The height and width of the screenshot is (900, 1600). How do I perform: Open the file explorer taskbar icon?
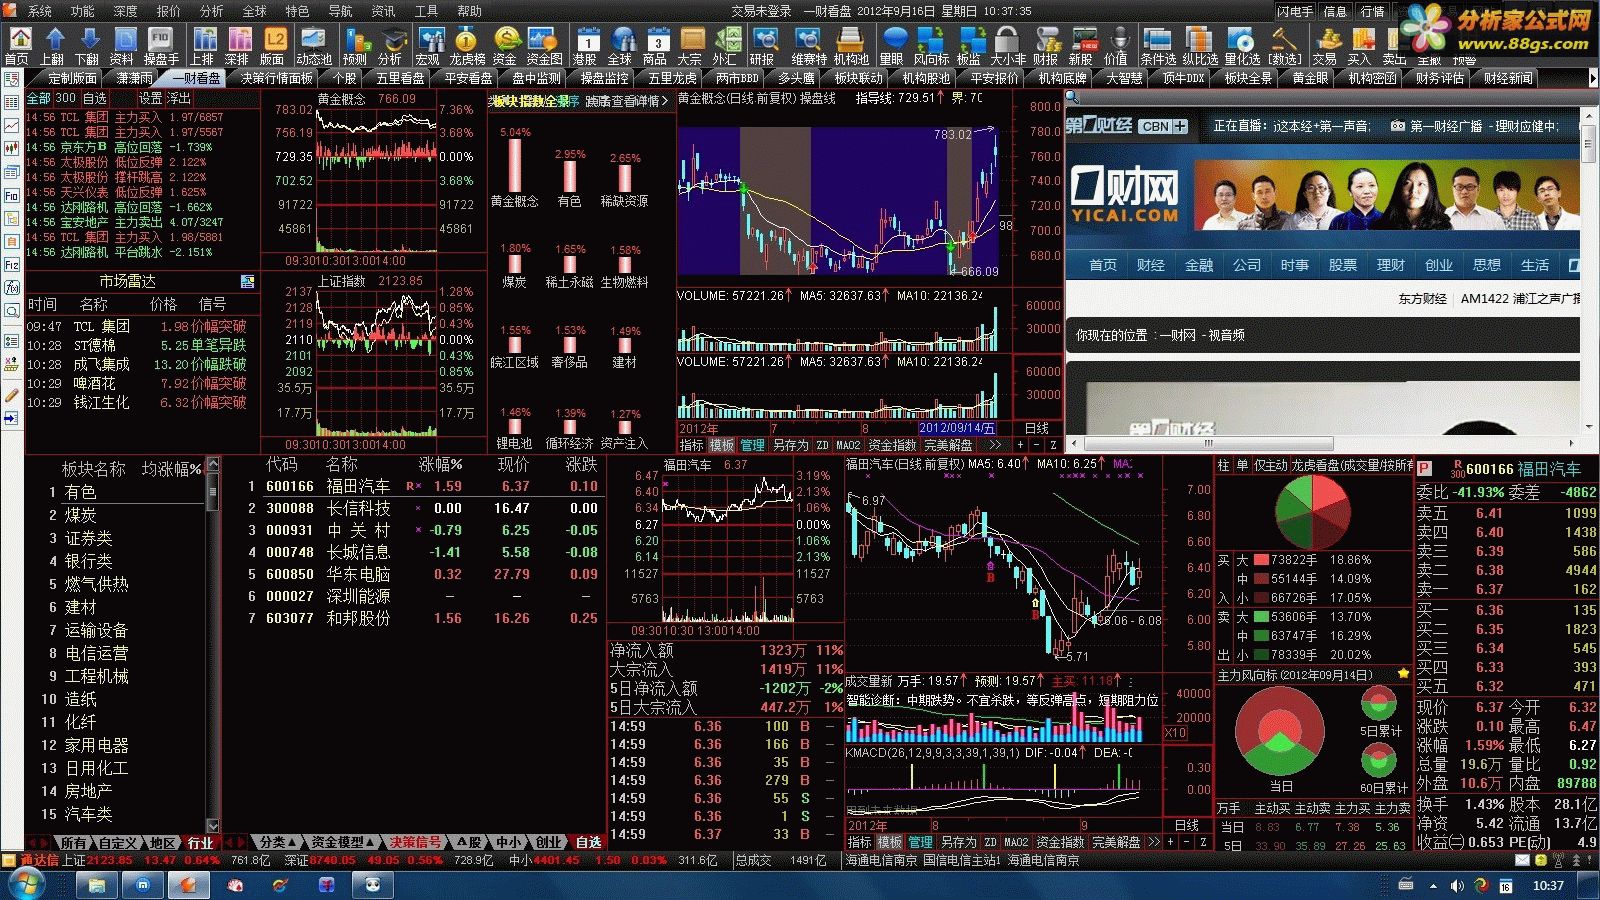[97, 885]
